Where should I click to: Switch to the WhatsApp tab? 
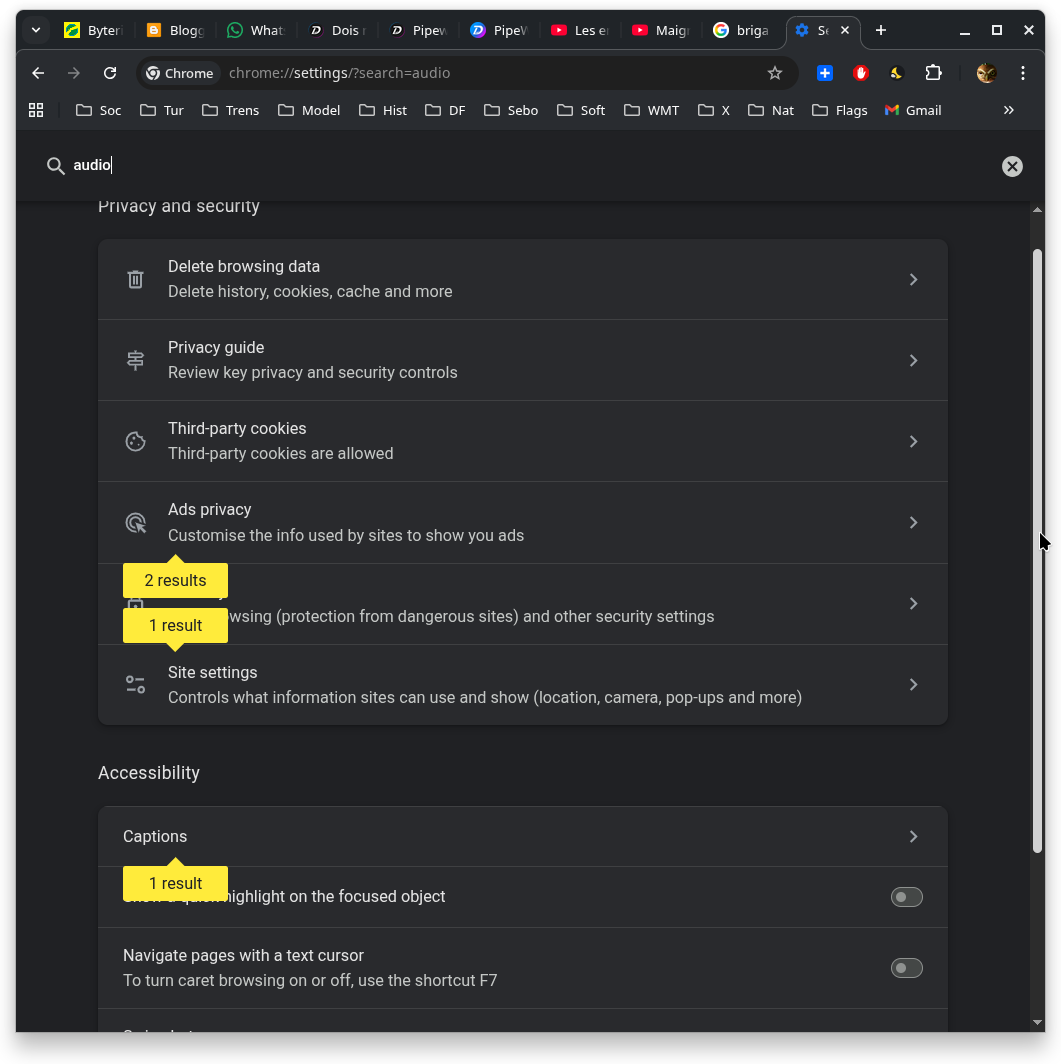255,30
